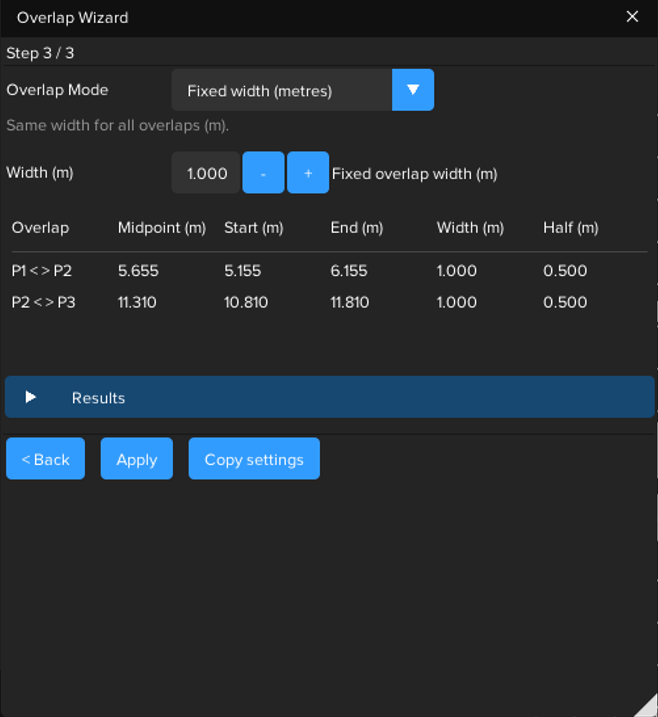
Task: Click the Width (m) value field
Action: tap(206, 173)
